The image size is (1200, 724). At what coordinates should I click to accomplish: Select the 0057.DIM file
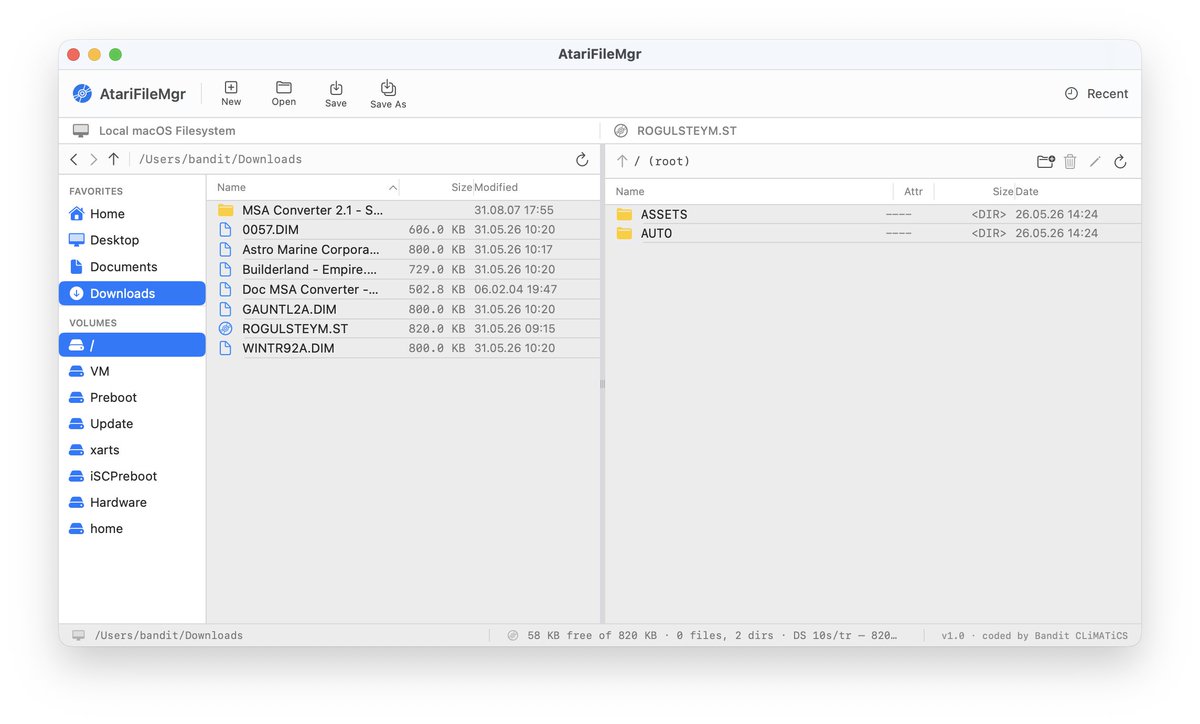tap(404, 230)
